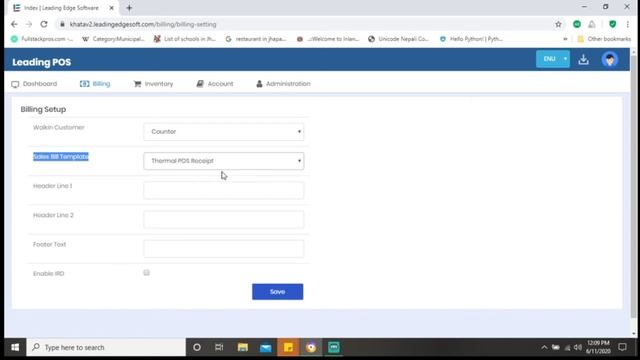The height and width of the screenshot is (360, 640).
Task: Click the Billing Setup heading
Action: (43, 109)
